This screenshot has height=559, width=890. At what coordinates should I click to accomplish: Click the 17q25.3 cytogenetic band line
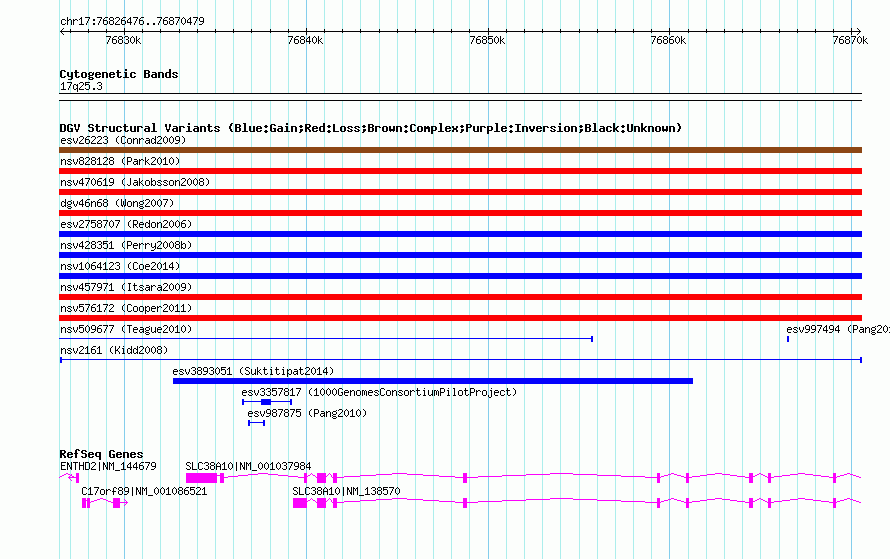[460, 97]
